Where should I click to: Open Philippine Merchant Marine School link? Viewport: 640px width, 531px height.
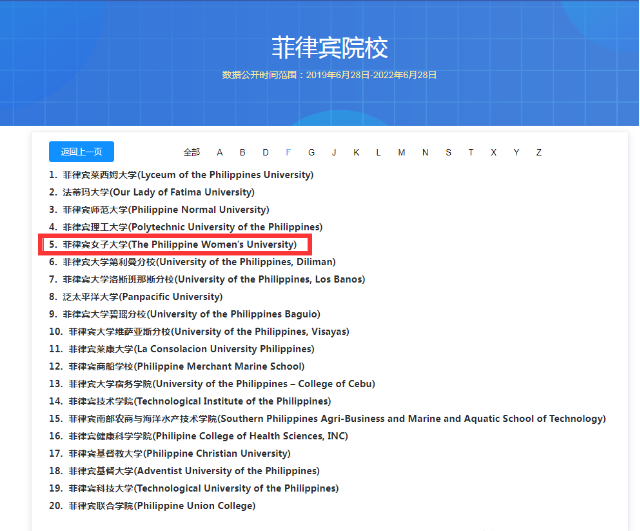[x=182, y=367]
